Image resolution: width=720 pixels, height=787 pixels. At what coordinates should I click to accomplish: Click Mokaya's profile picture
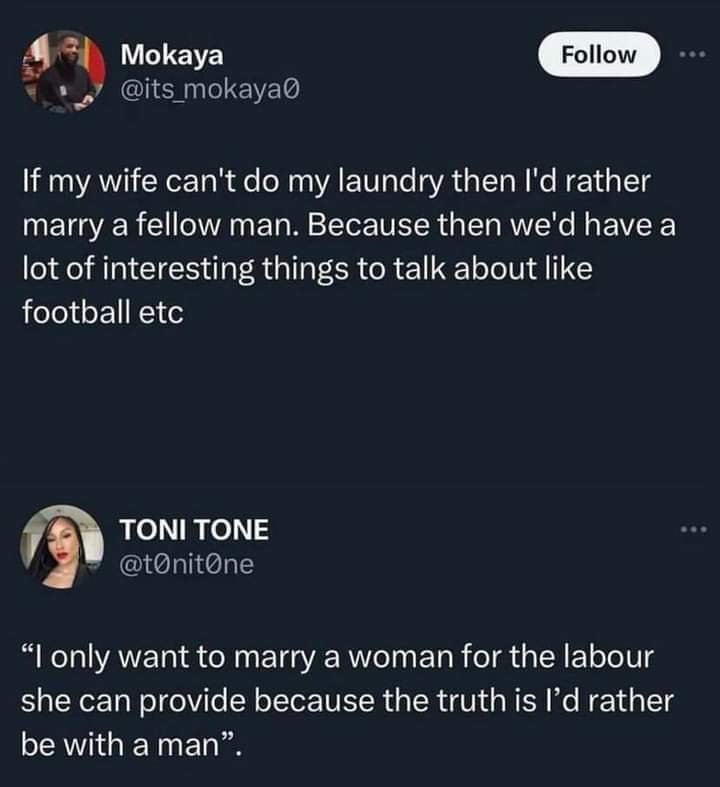(64, 71)
